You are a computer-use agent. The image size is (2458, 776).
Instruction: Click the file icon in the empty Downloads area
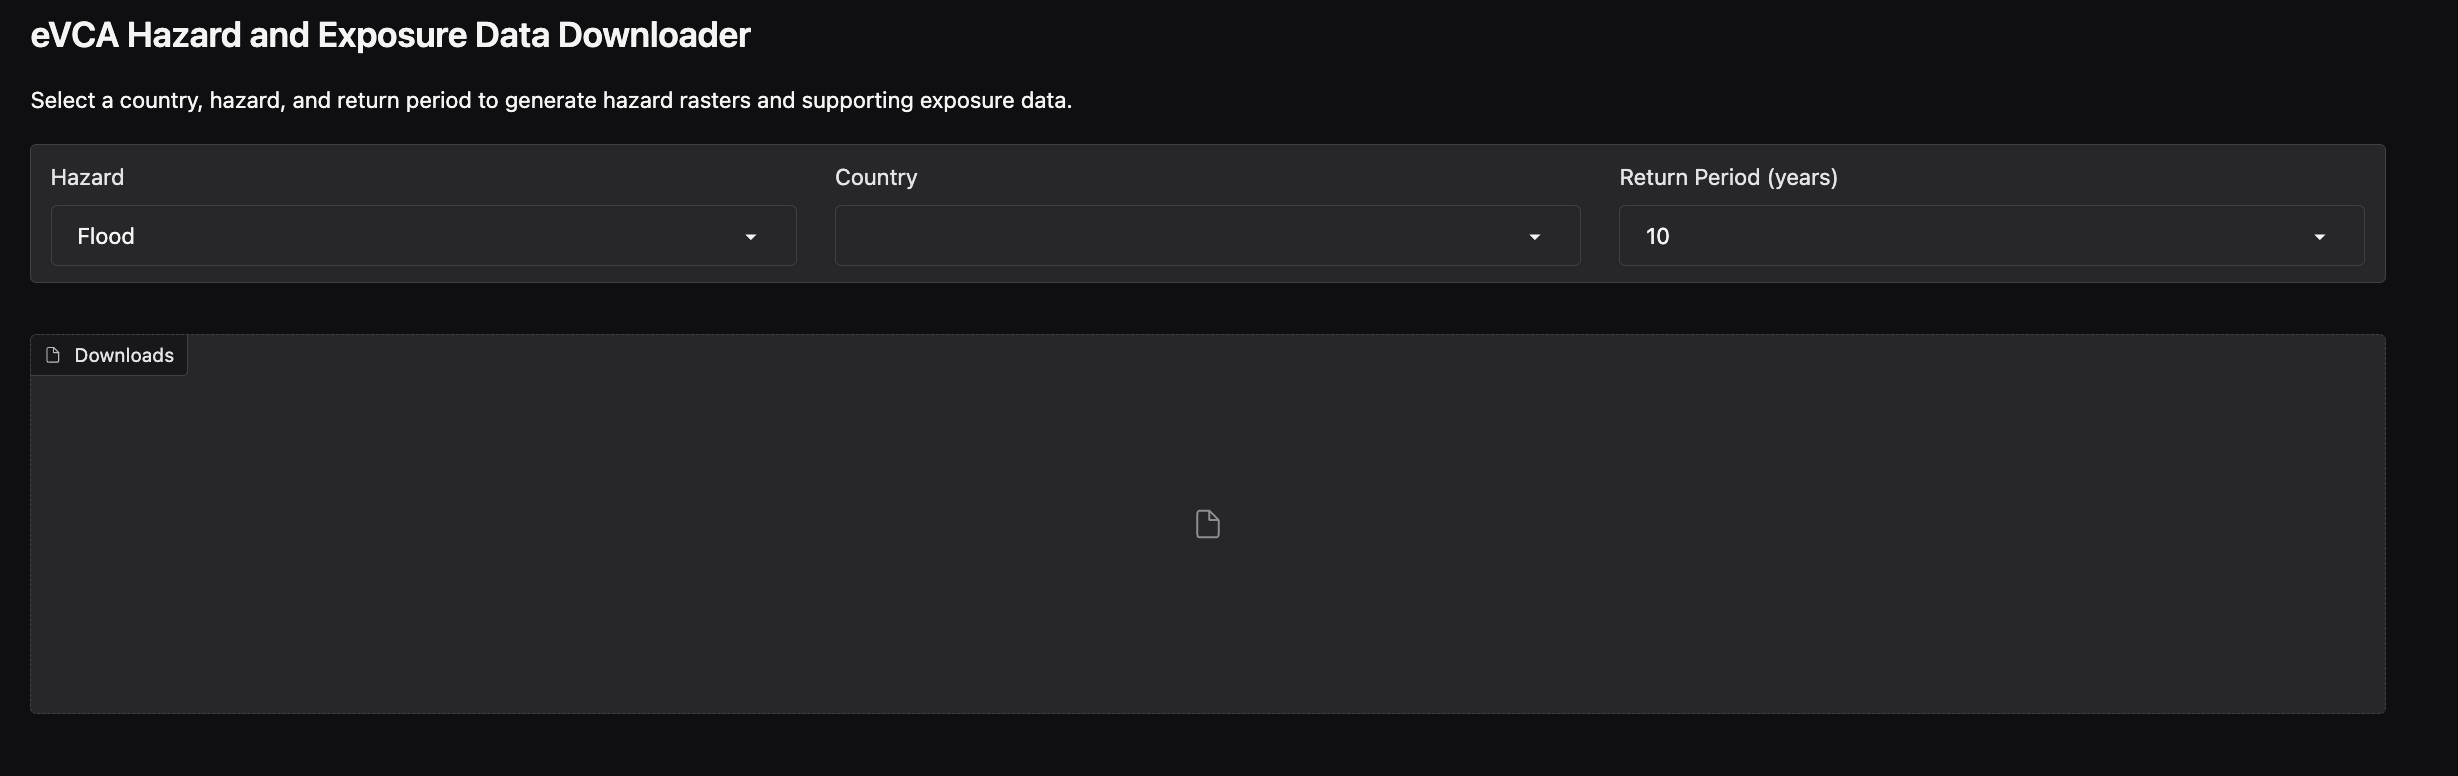coord(1208,524)
